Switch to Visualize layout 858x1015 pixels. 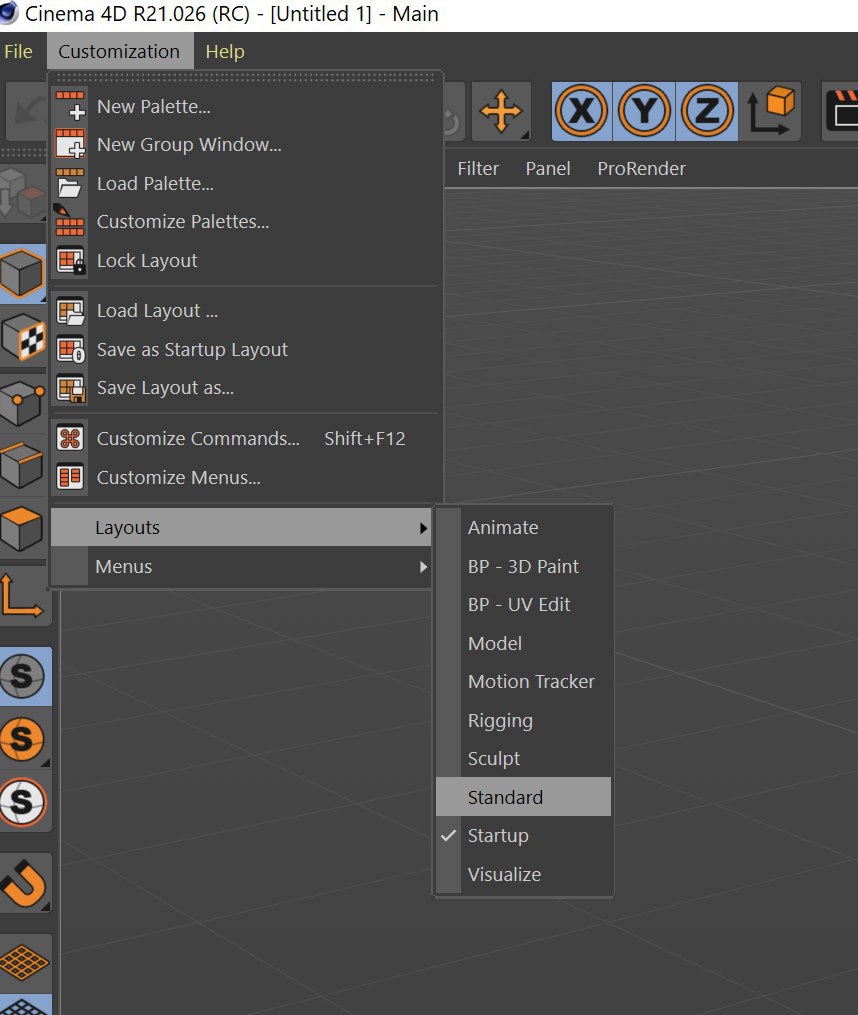(523, 875)
